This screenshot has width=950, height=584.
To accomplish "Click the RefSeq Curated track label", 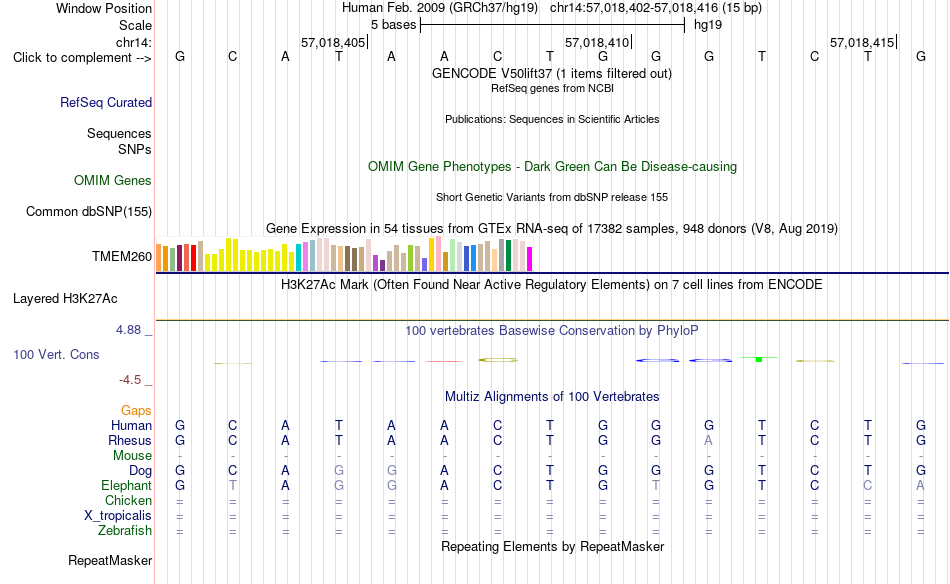I will click(x=106, y=102).
